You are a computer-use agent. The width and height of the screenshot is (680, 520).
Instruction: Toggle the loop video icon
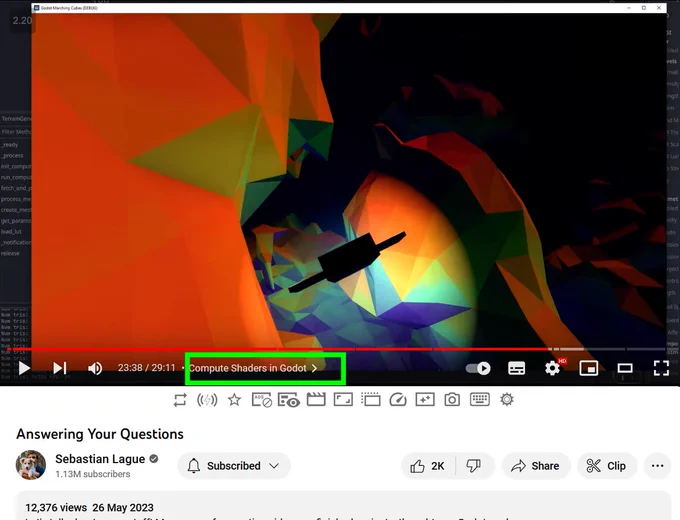(180, 399)
